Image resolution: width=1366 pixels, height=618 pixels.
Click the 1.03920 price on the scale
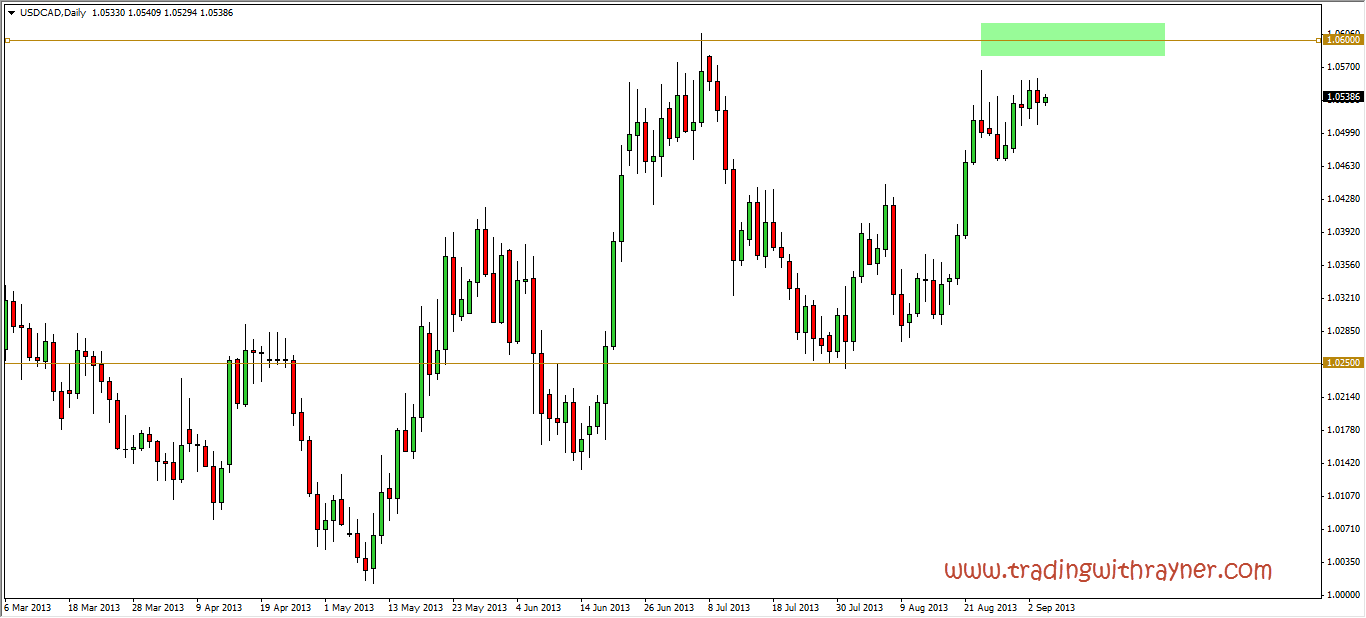coord(1342,231)
